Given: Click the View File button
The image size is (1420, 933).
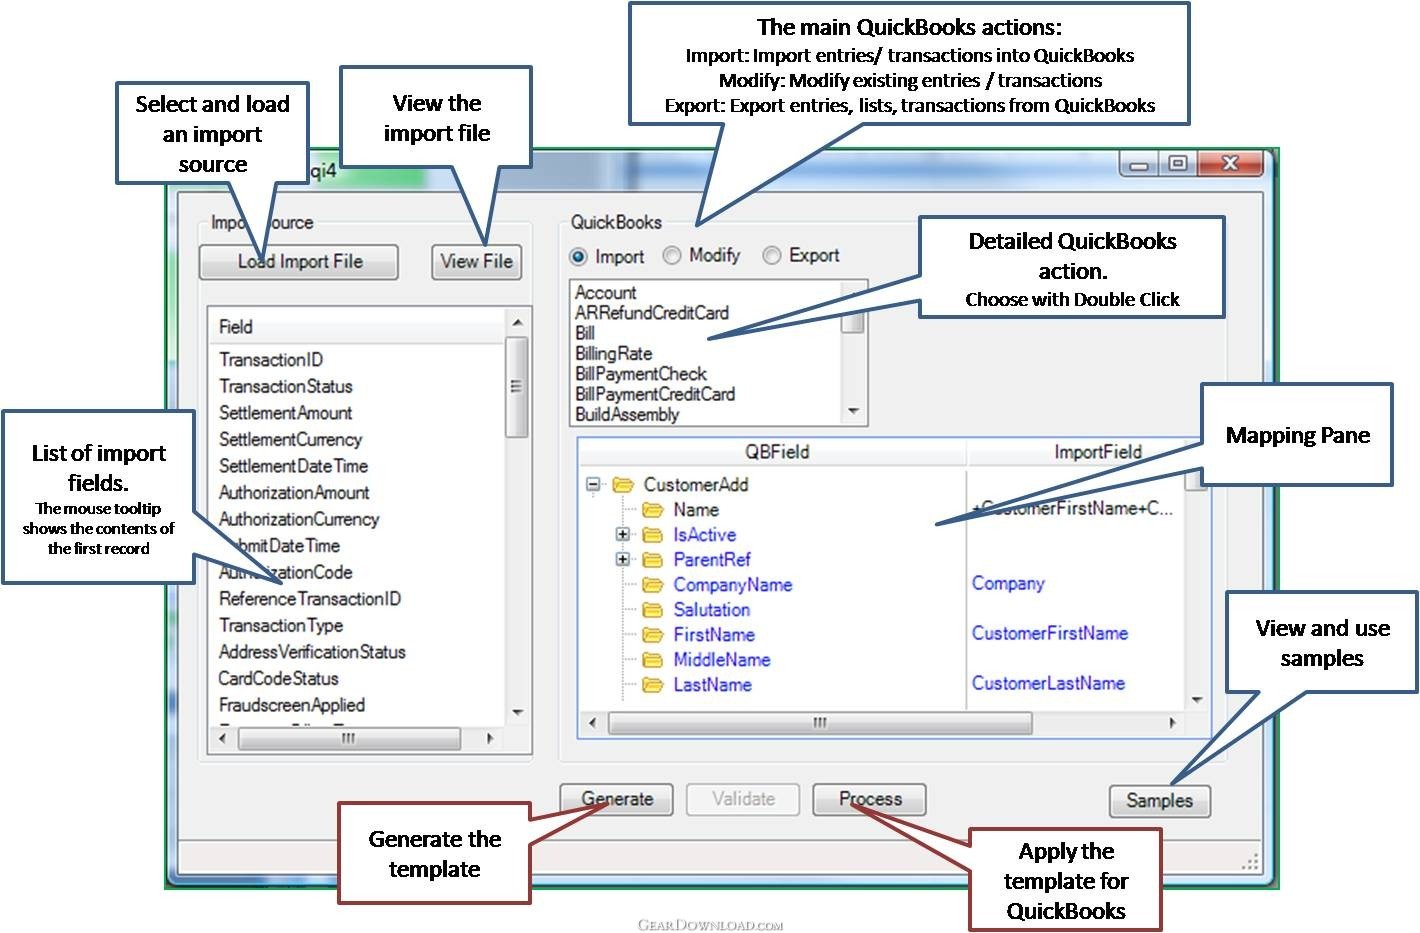Looking at the screenshot, I should click(476, 262).
